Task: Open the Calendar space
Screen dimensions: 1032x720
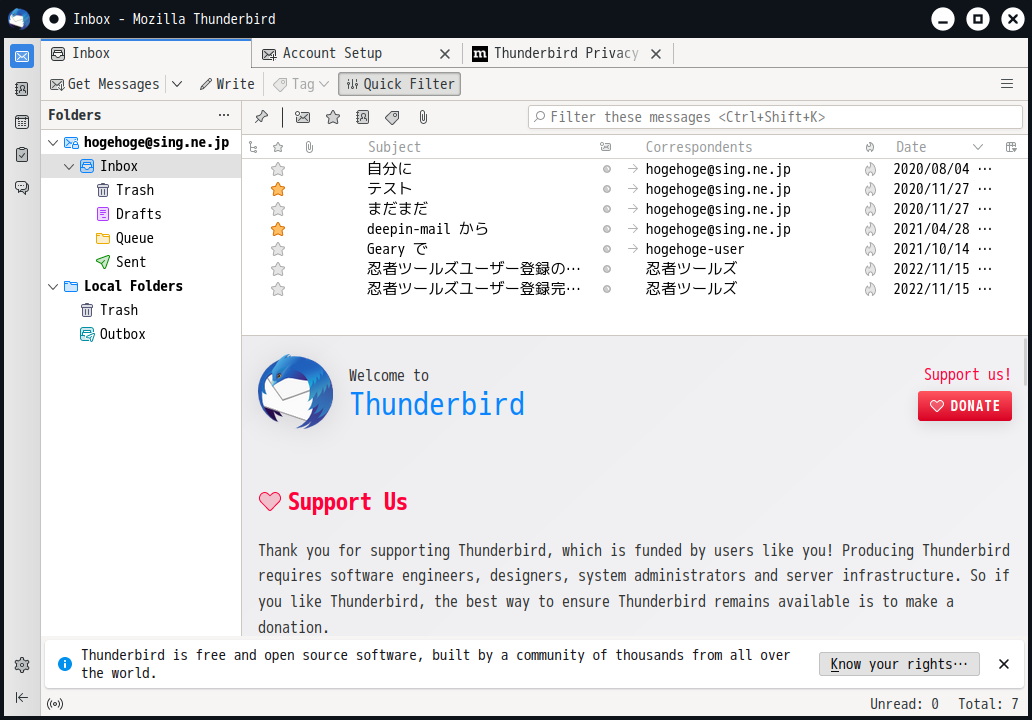Action: (x=22, y=122)
